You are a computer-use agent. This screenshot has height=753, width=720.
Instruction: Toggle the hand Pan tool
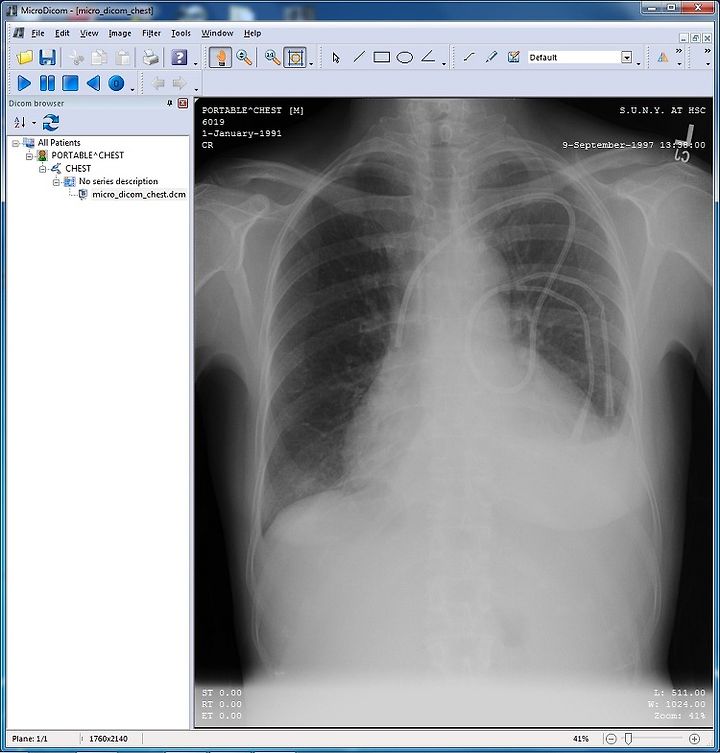(x=220, y=58)
